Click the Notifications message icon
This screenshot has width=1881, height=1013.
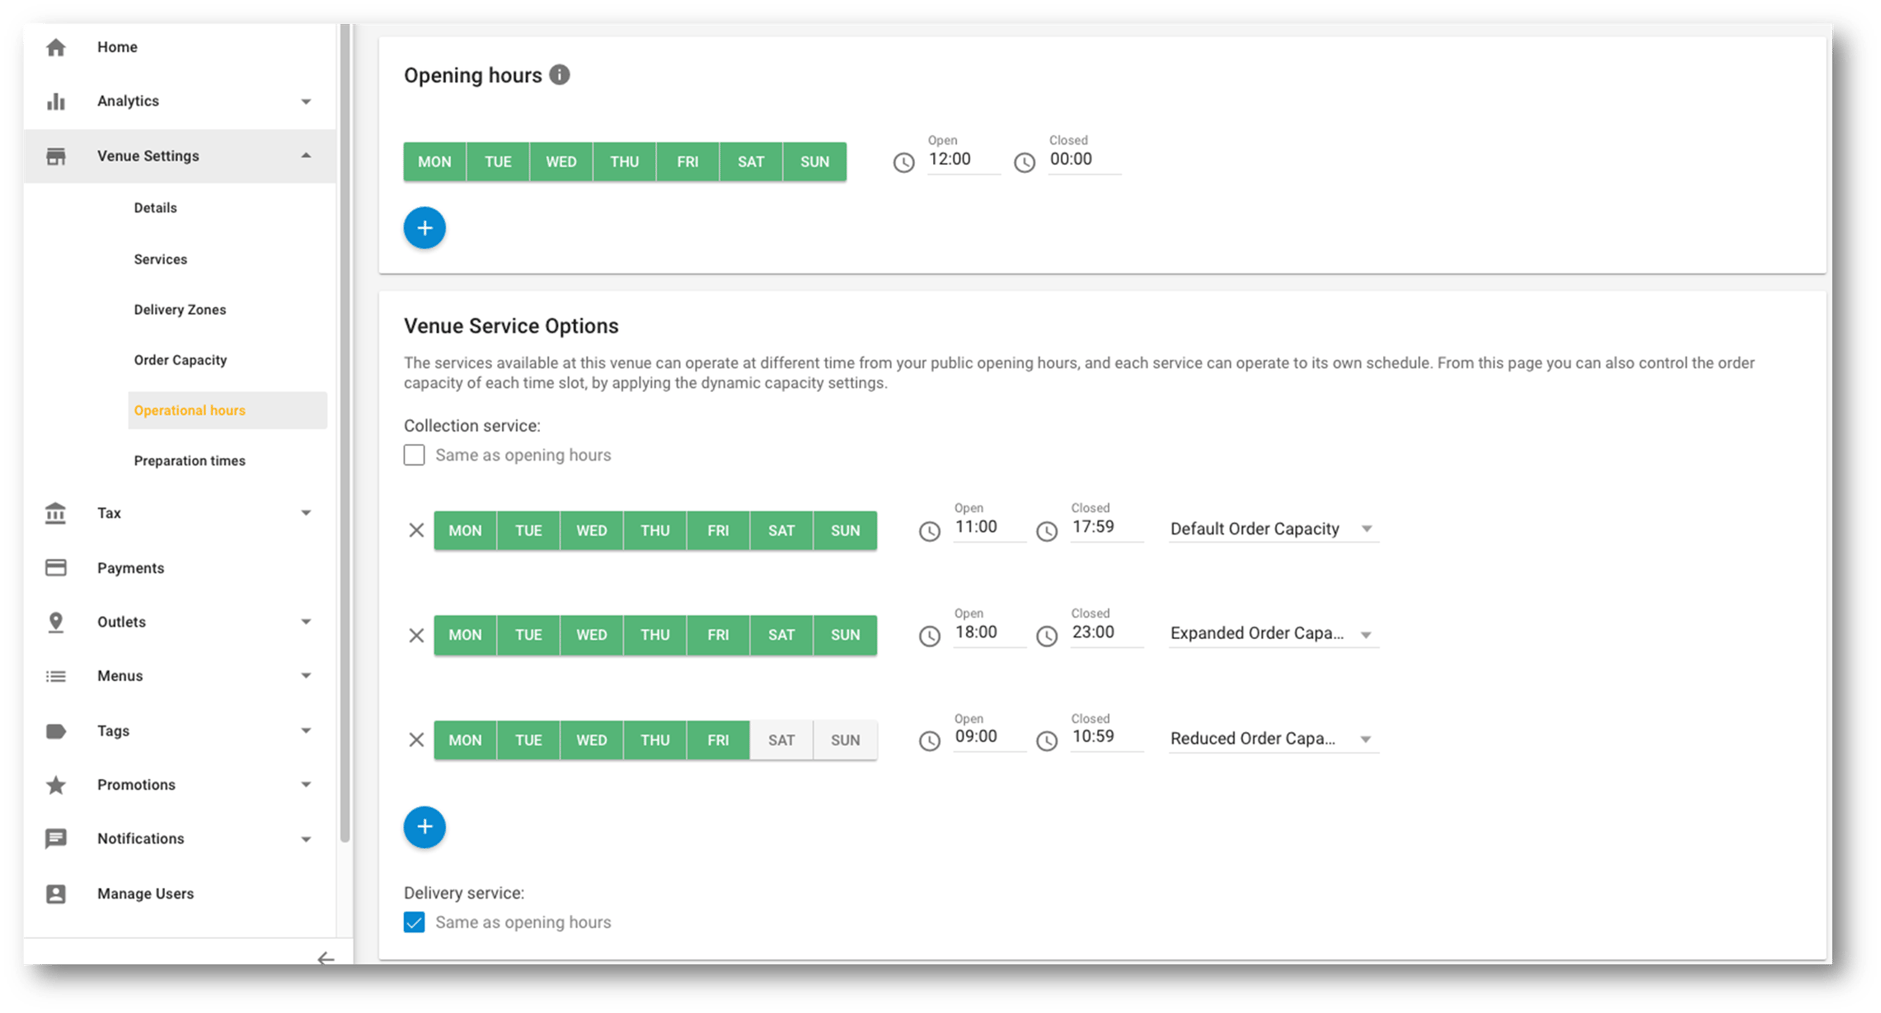56,838
